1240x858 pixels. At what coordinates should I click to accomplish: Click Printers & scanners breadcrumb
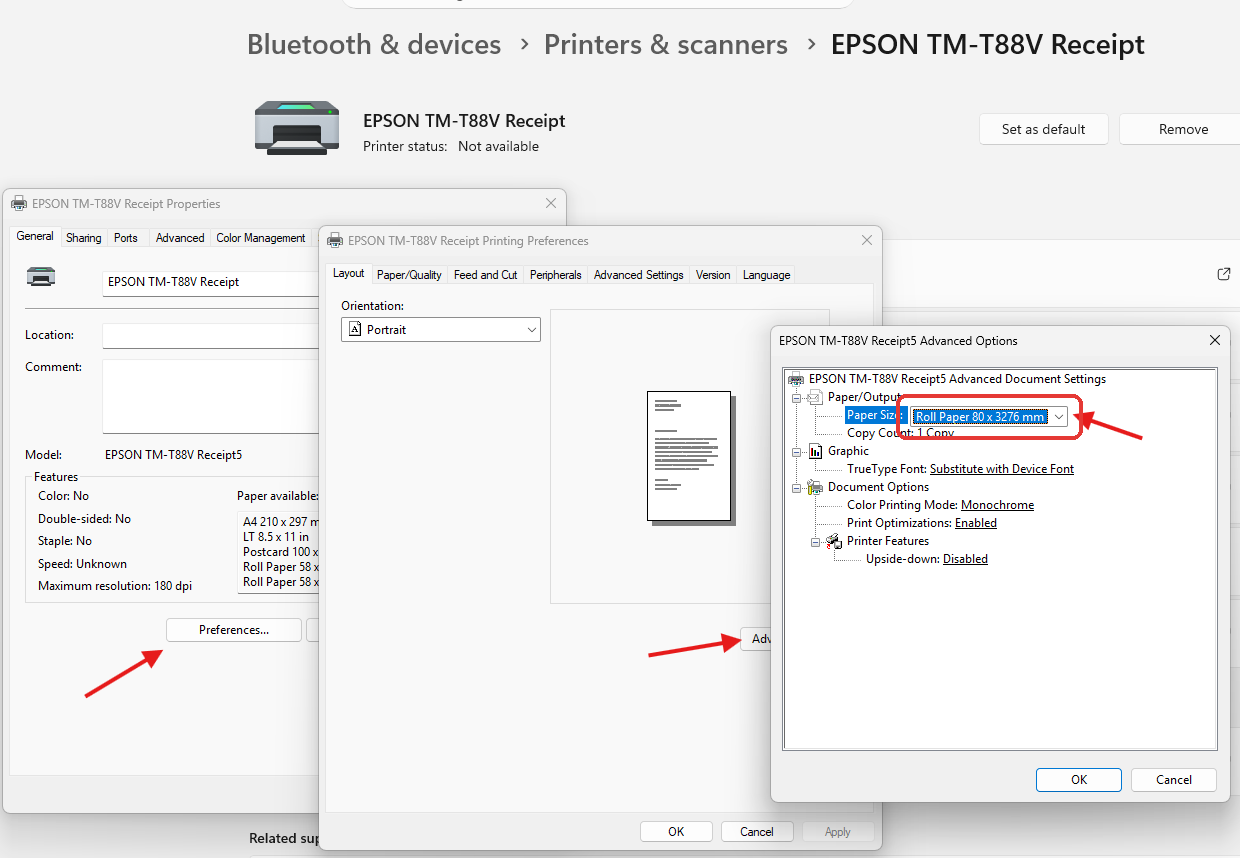pos(666,44)
